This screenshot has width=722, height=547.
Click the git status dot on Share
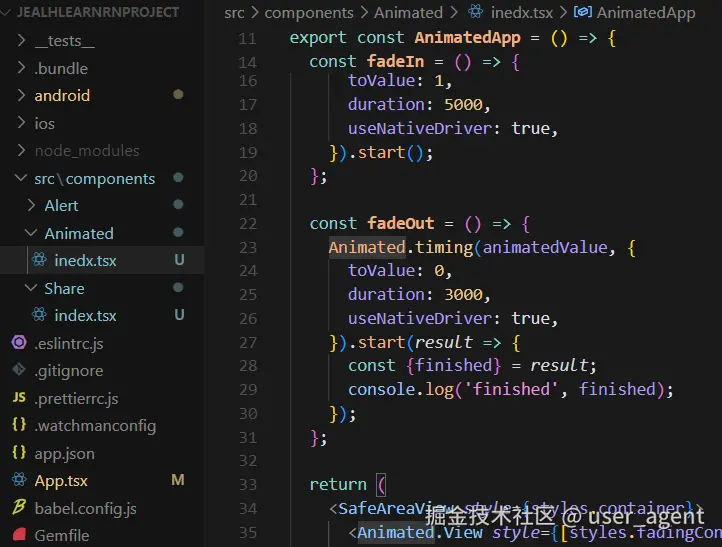pos(178,288)
